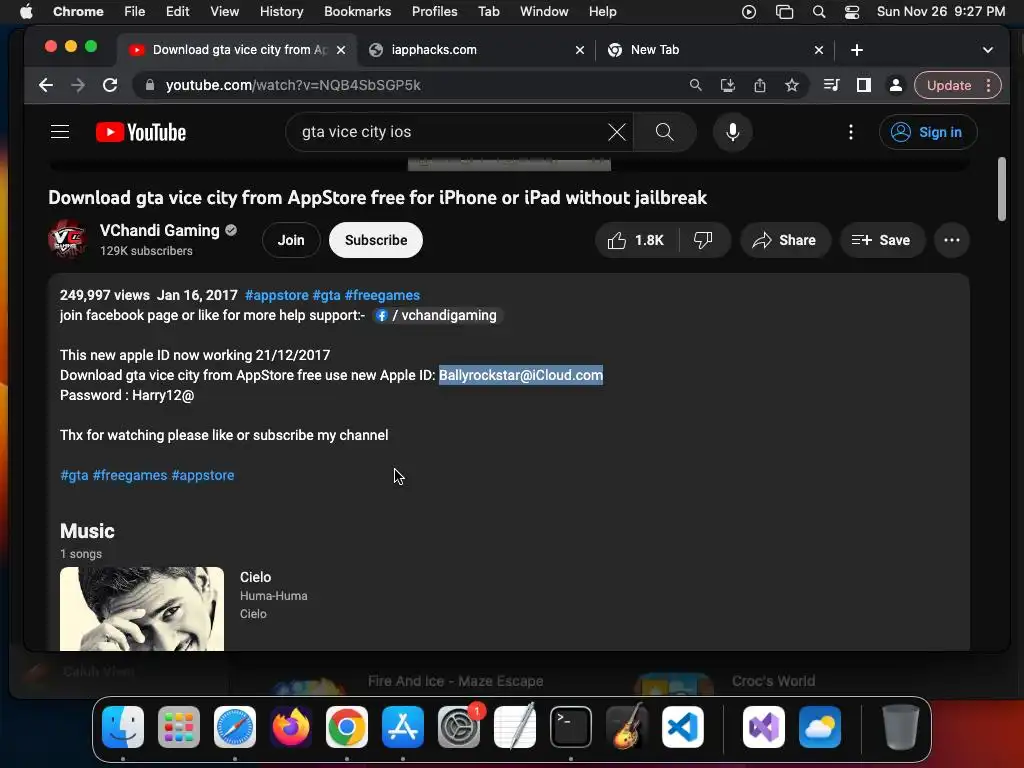This screenshot has height=768, width=1024.
Task: Expand Chrome tab search chevron
Action: click(x=987, y=50)
